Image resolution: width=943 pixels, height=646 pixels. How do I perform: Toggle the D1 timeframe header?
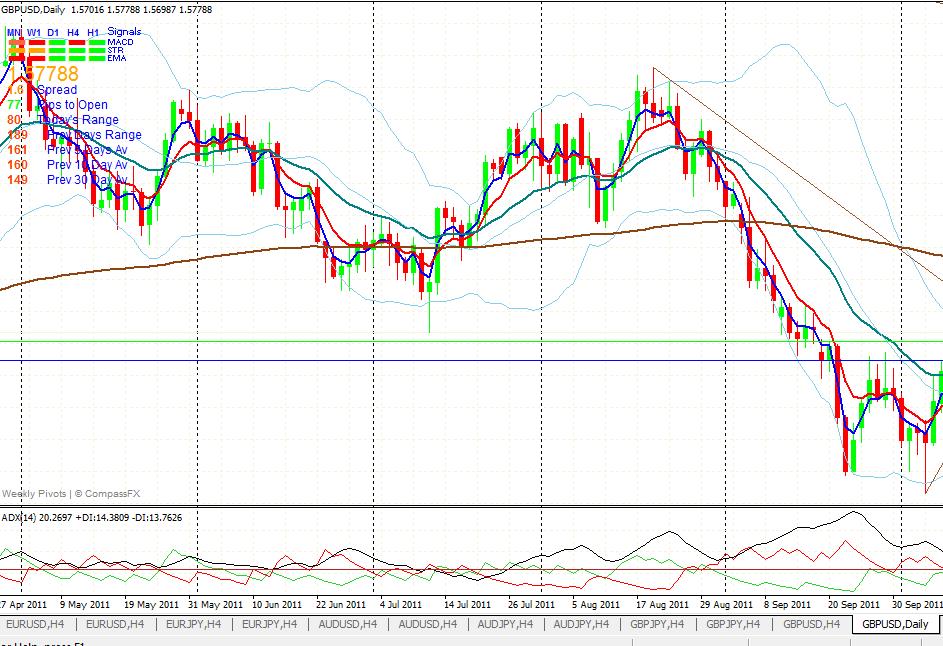click(53, 32)
